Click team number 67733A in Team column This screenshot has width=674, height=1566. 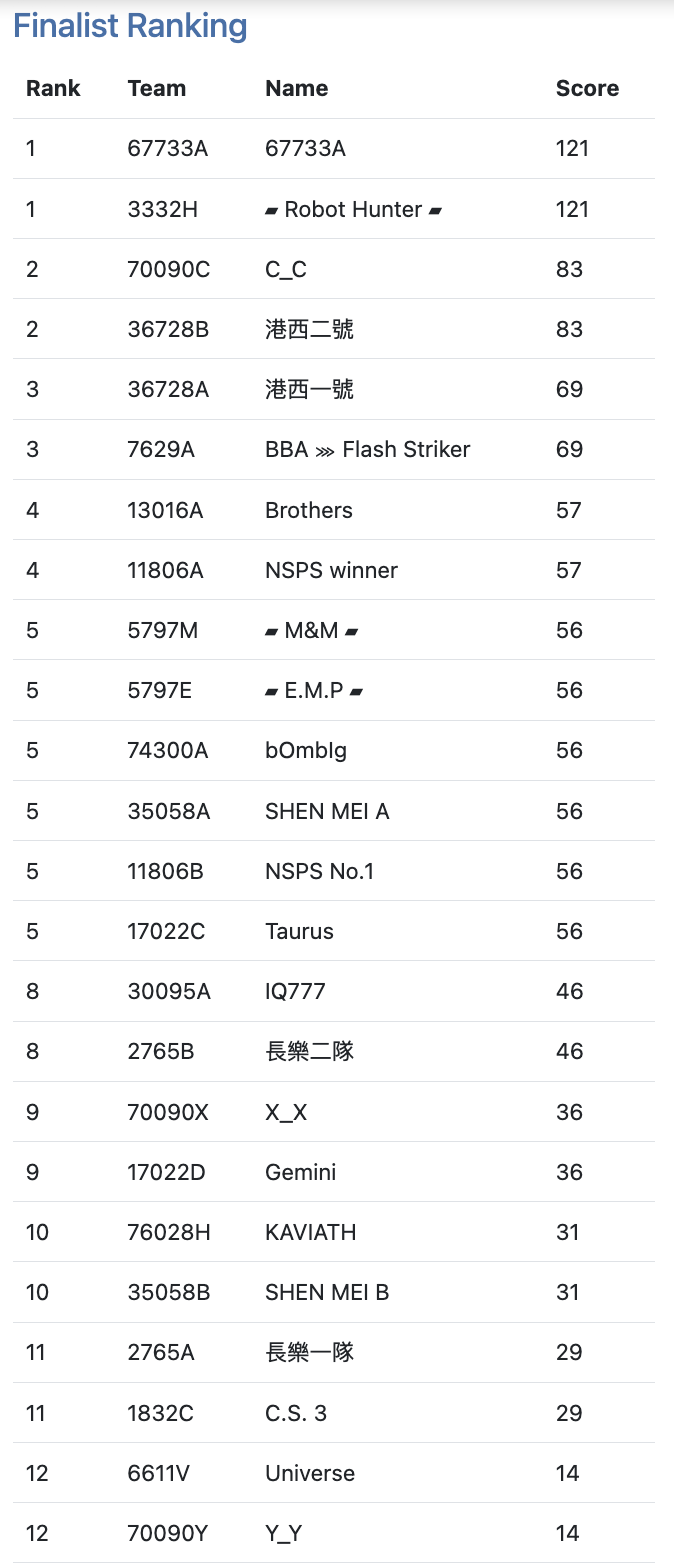pos(168,148)
